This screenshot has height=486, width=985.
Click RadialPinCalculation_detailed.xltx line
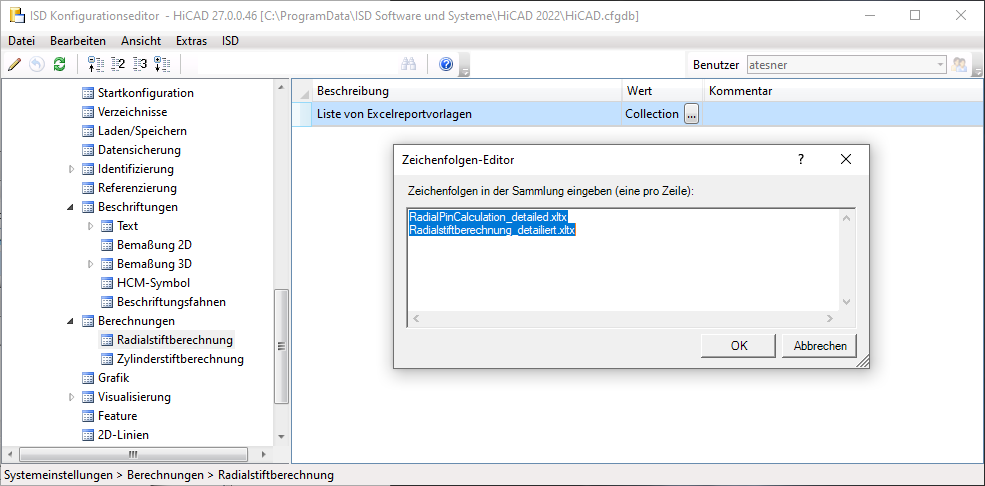click(488, 217)
